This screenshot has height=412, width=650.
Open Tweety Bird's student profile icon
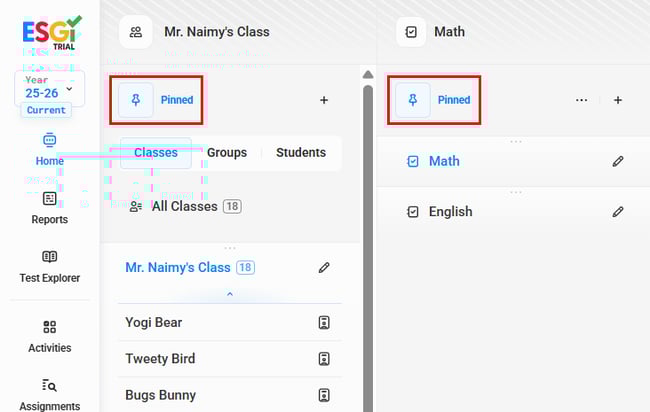coord(323,359)
